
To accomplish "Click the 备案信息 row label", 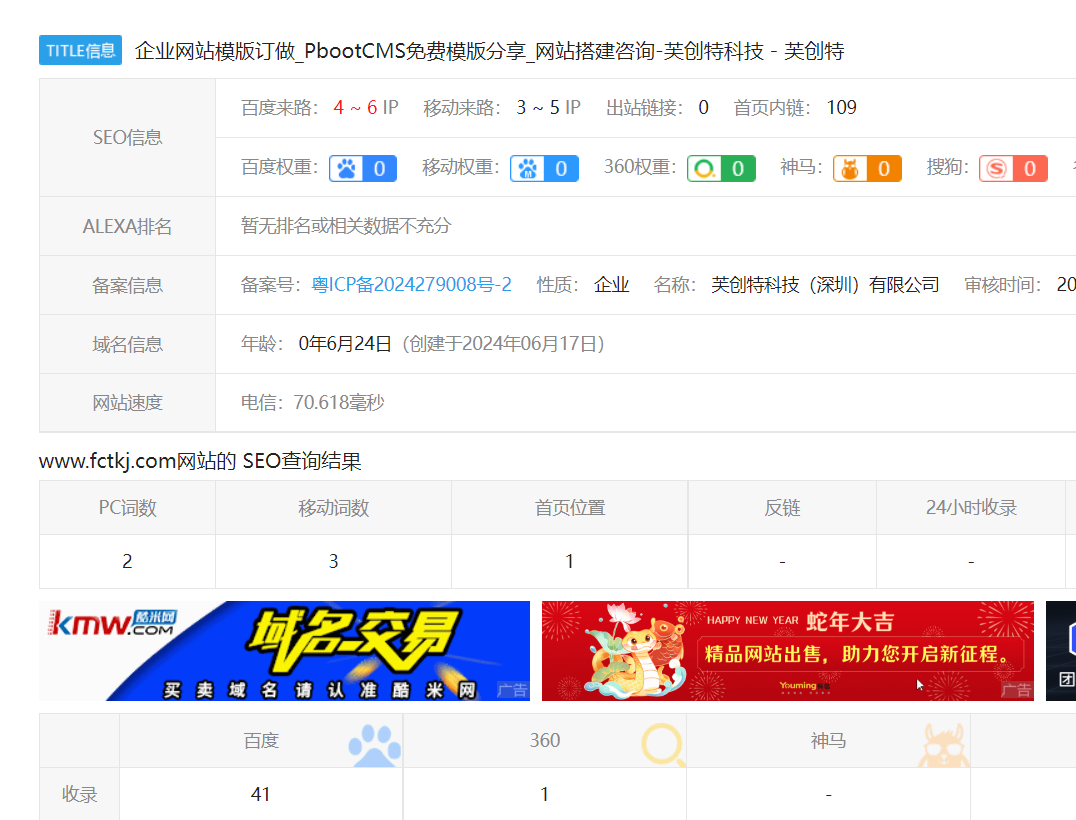I will coord(128,285).
